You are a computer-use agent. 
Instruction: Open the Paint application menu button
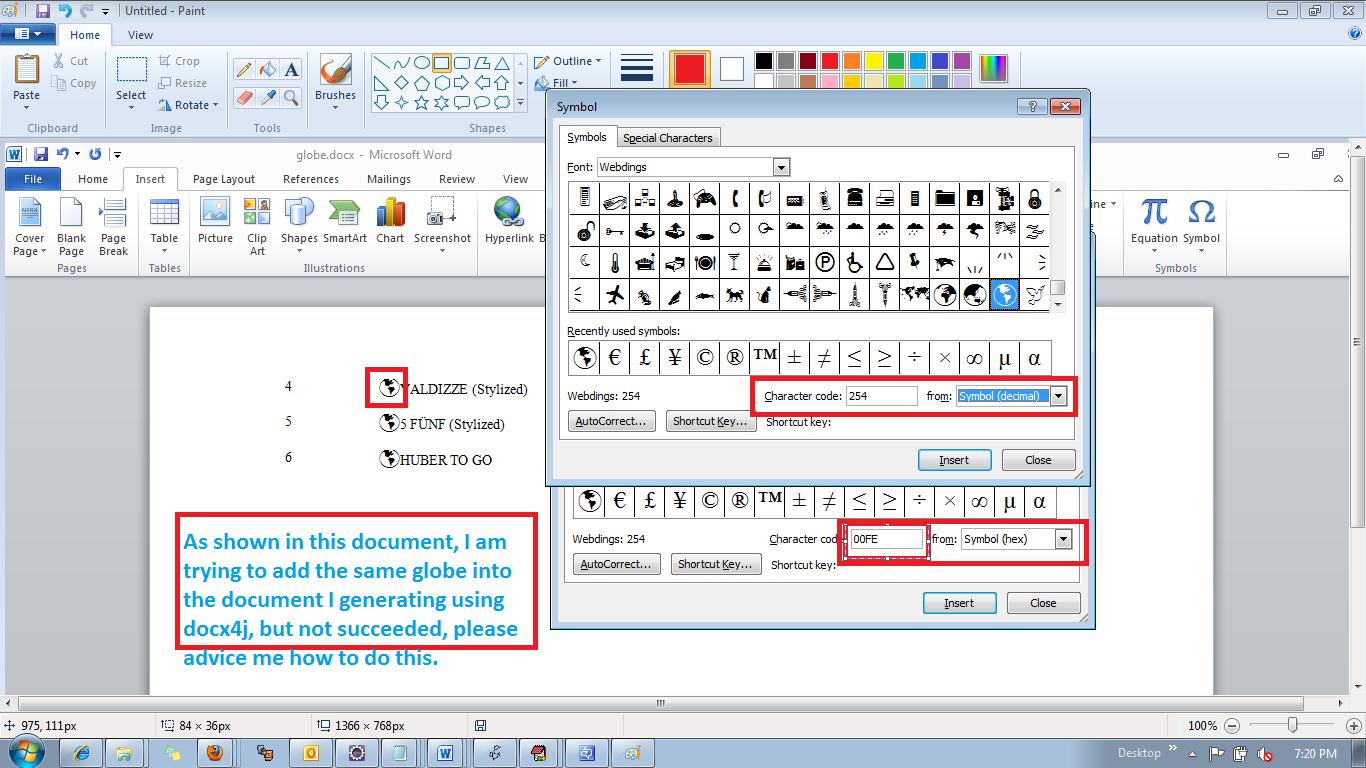pyautogui.click(x=27, y=34)
